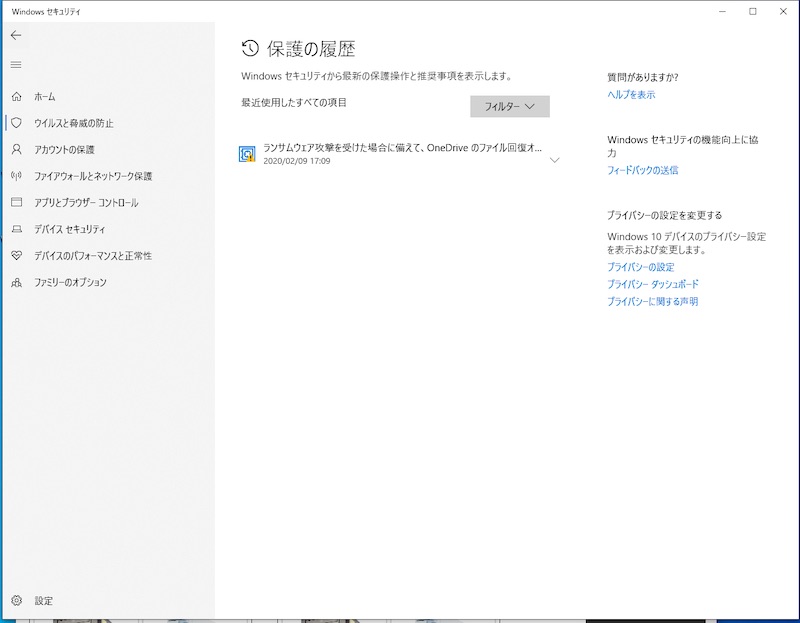Minimize the Windows セキュリティ window
The height and width of the screenshot is (623, 800).
pos(722,11)
